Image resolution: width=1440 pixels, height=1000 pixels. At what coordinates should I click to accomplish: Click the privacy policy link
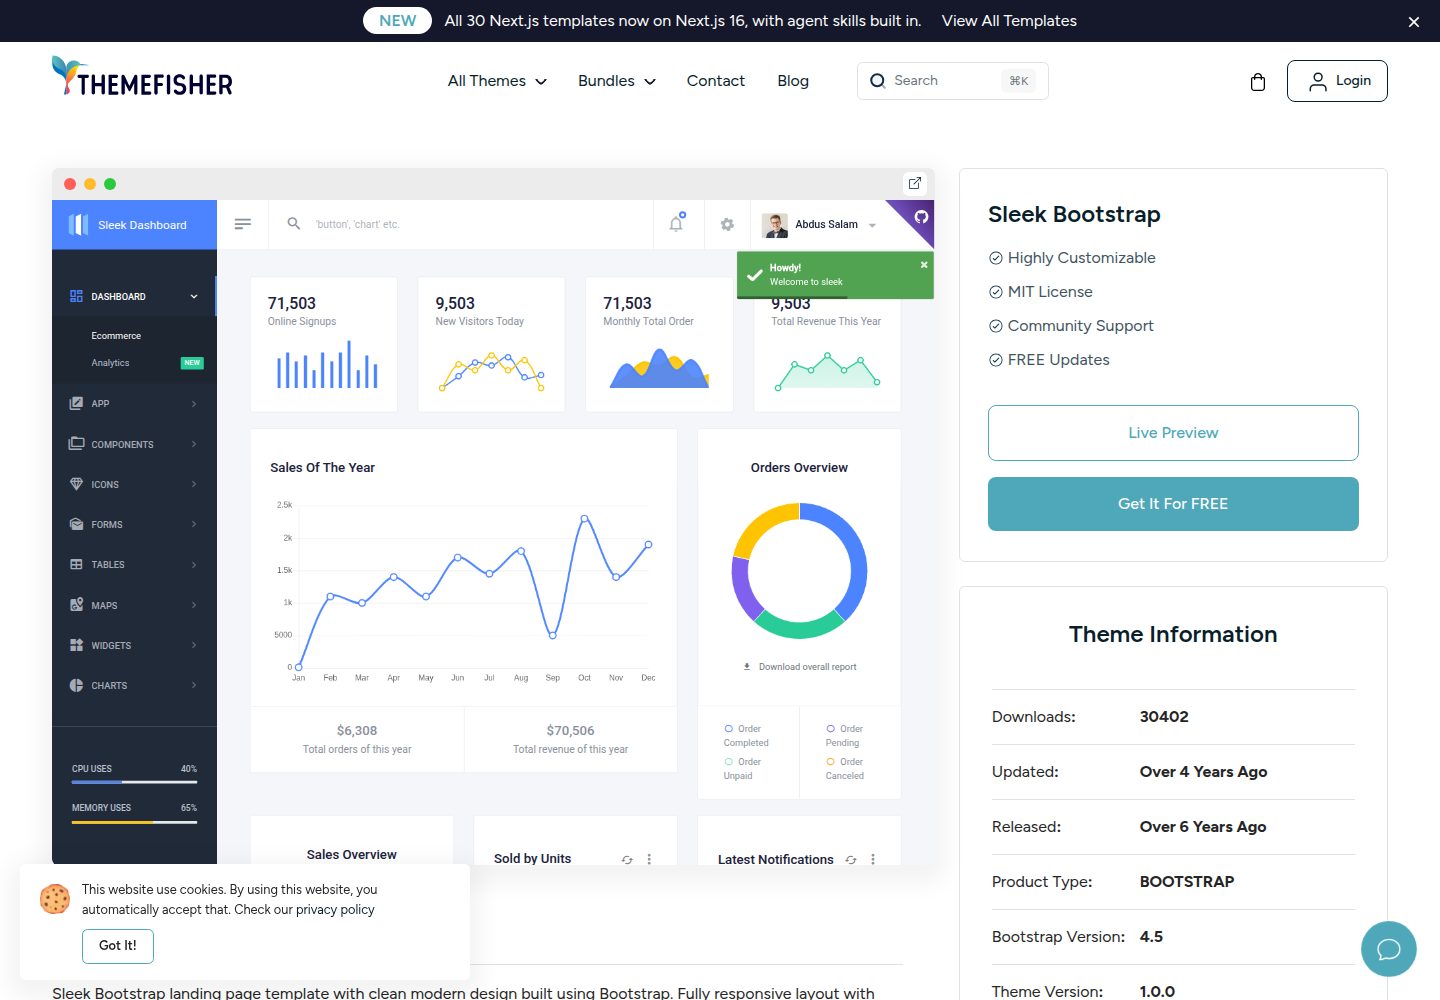click(x=335, y=910)
